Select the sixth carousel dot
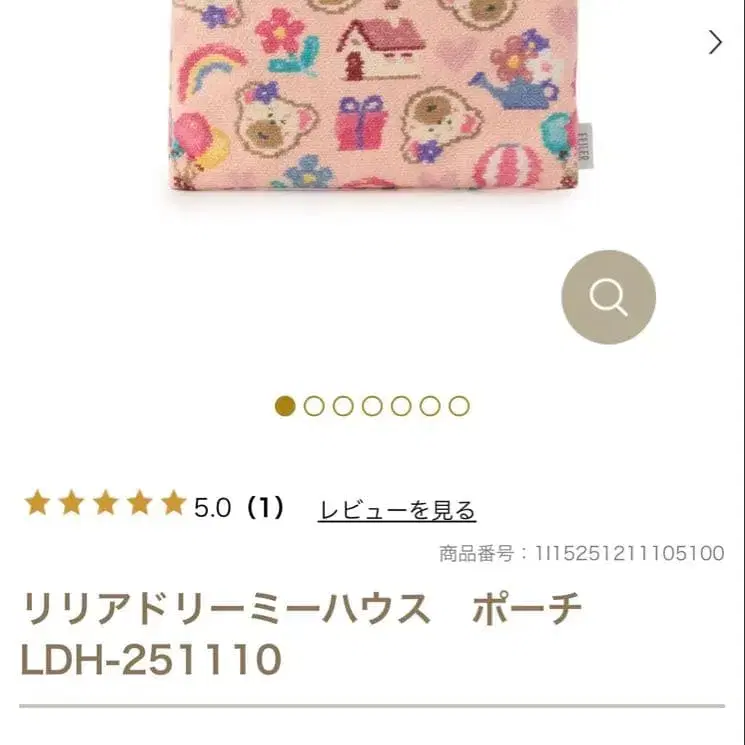This screenshot has height=745, width=745. pyautogui.click(x=430, y=406)
